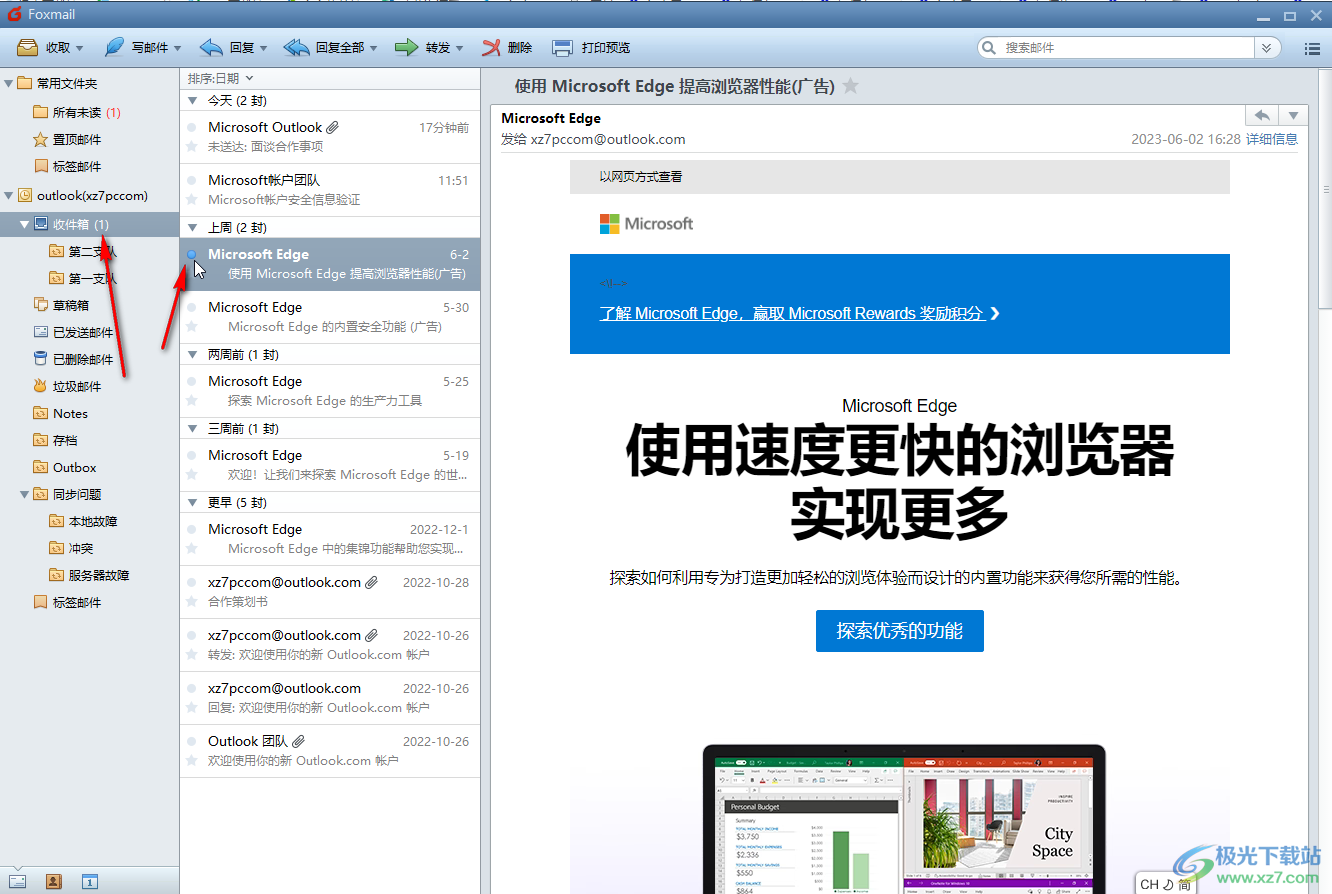Collapse the 更早 (5 封) group
Viewport: 1332px width, 894px height.
pyautogui.click(x=194, y=503)
